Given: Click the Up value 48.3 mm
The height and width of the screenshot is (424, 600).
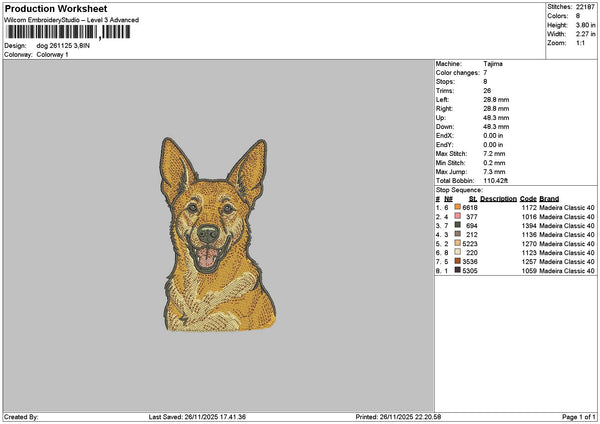Looking at the screenshot, I should (x=496, y=118).
